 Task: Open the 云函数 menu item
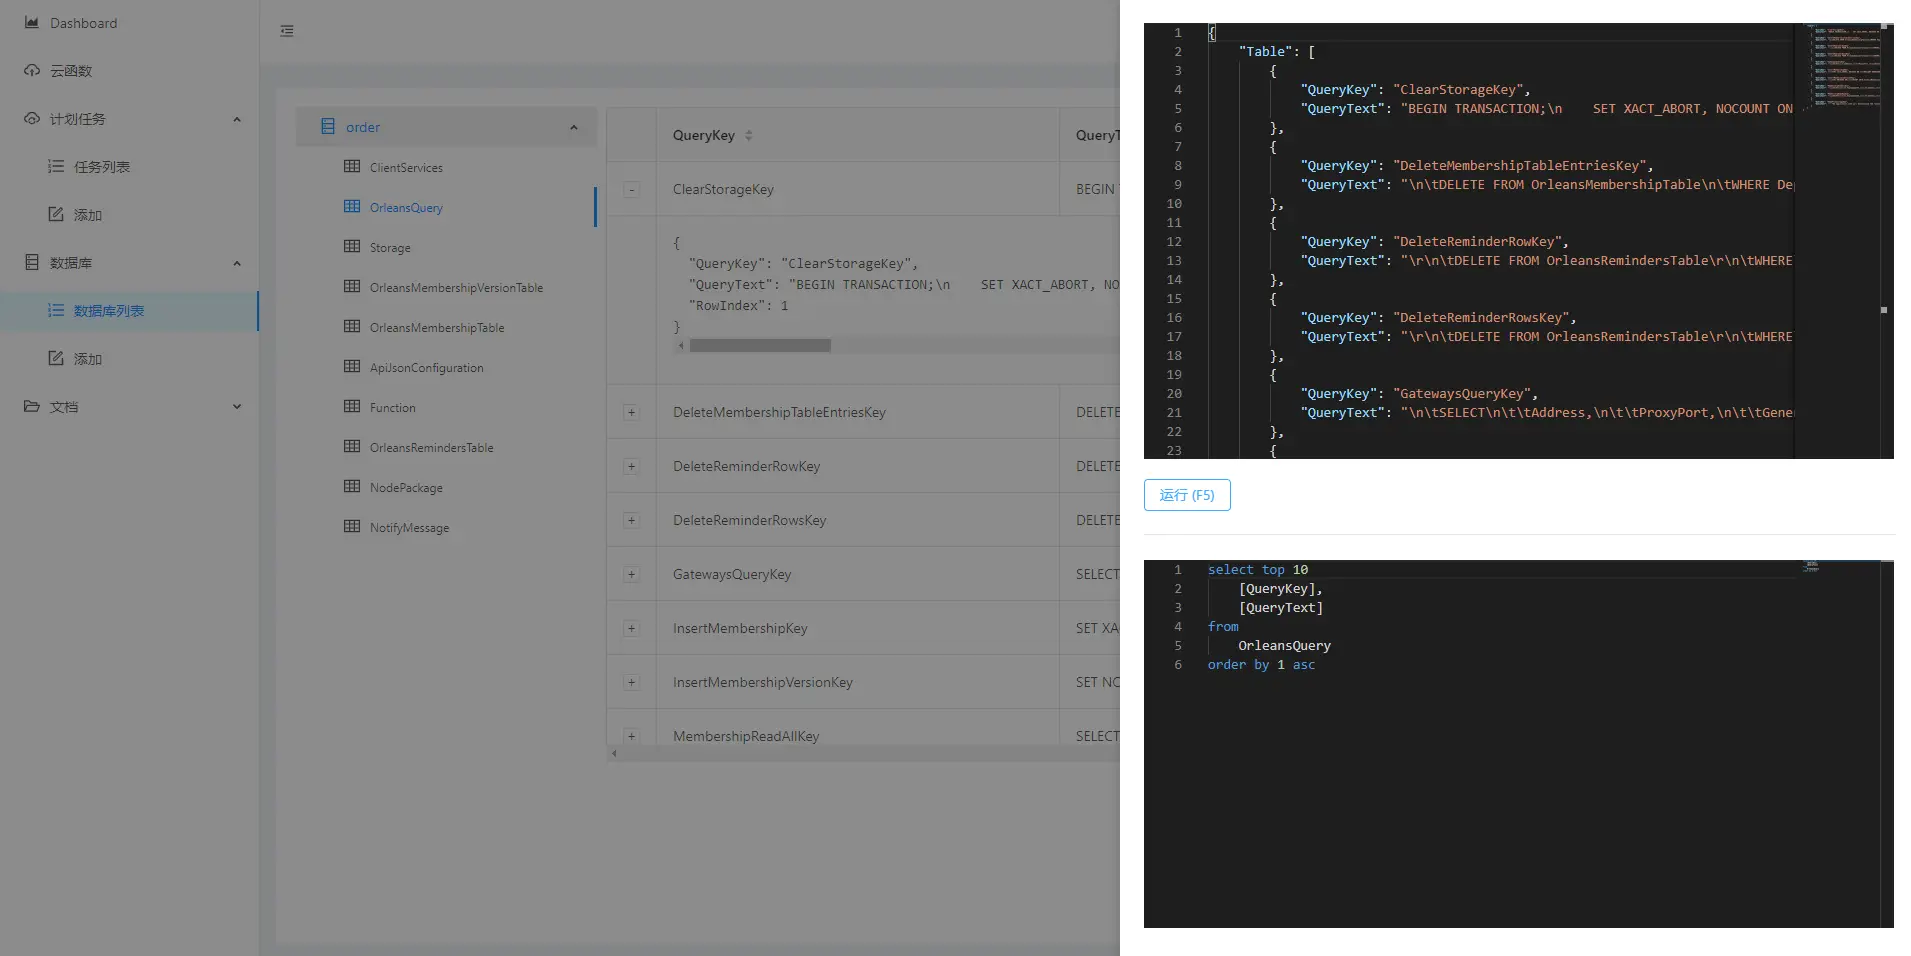130,71
